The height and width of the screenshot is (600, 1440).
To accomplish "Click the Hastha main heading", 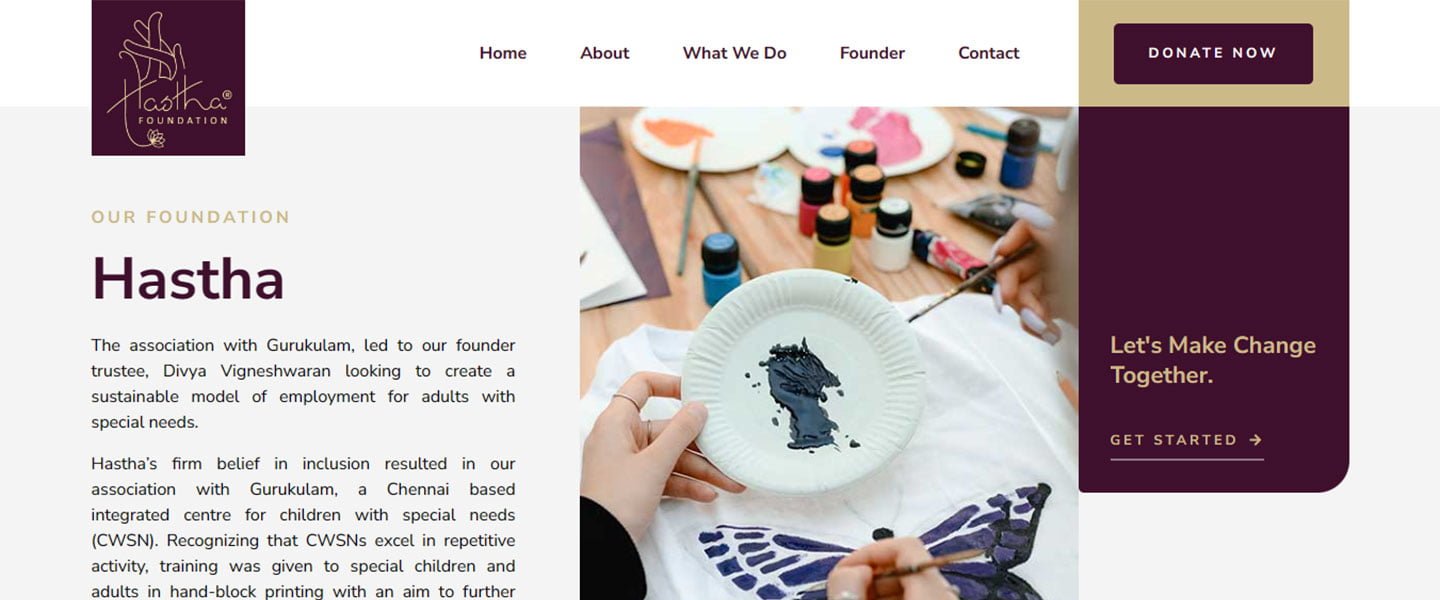I will click(x=188, y=278).
